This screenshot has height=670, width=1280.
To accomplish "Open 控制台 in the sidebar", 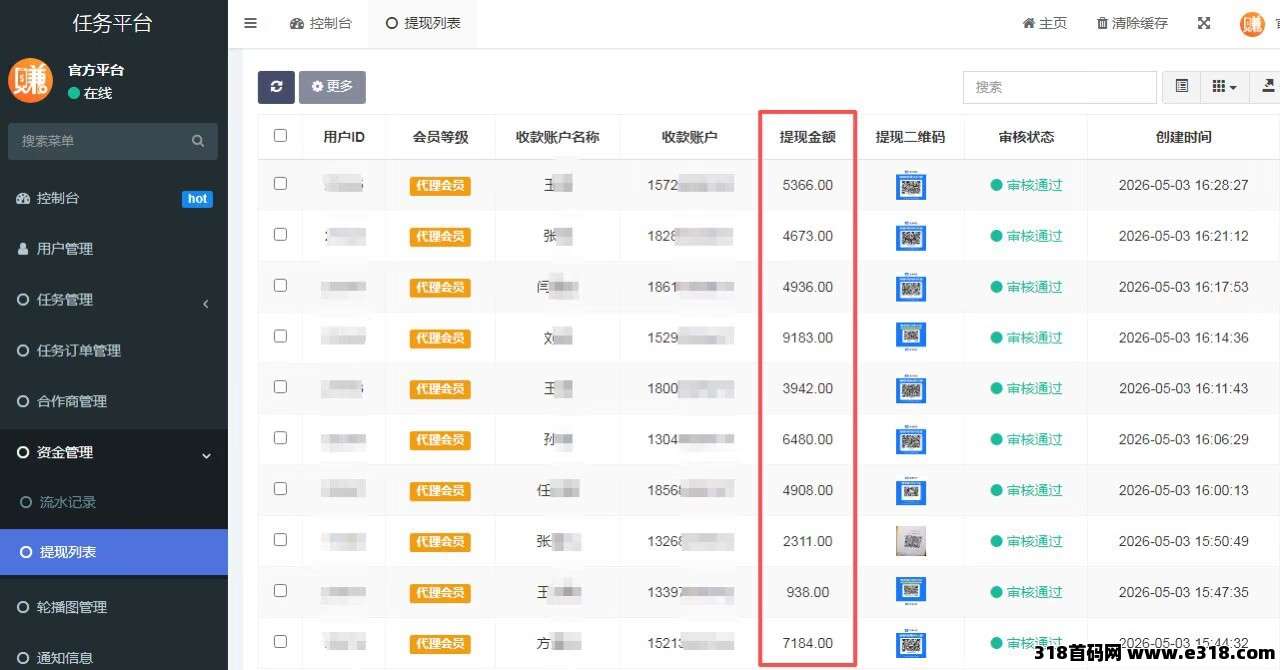I will [x=114, y=198].
